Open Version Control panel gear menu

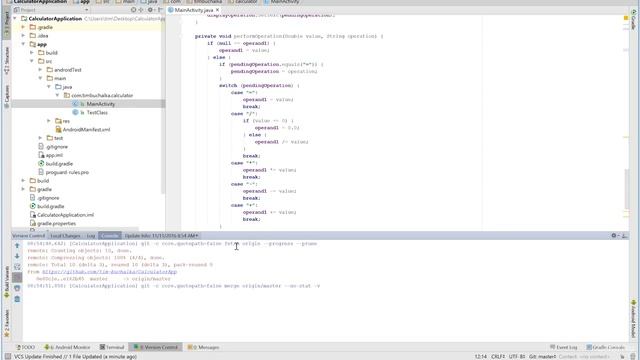point(614,236)
